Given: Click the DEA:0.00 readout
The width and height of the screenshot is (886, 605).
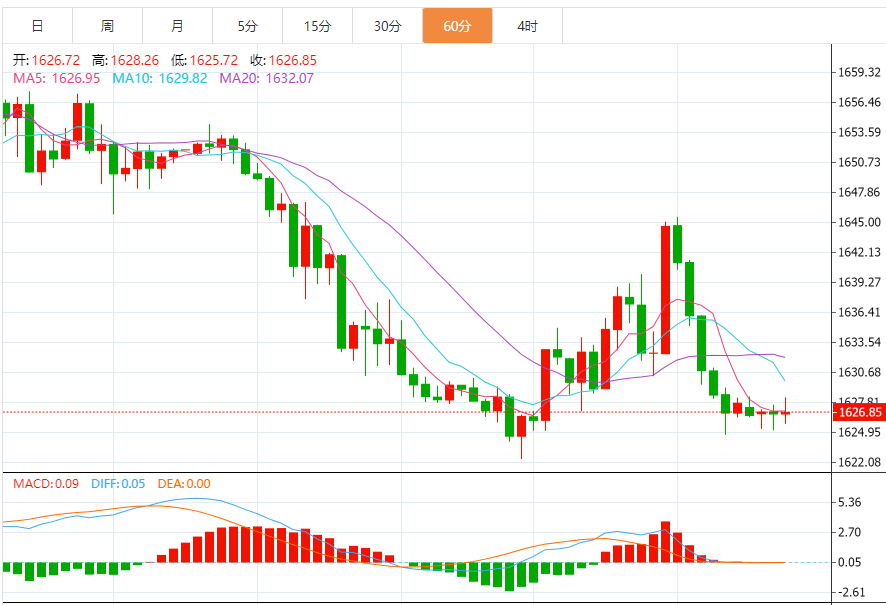Looking at the screenshot, I should coord(184,484).
